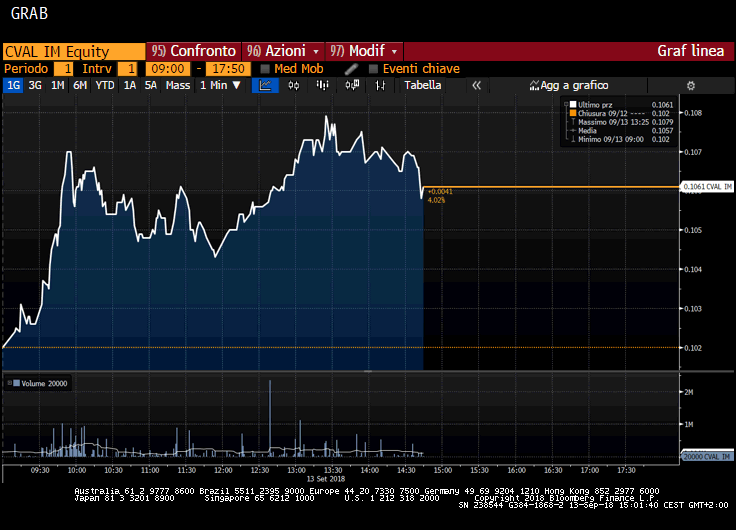Image resolution: width=736 pixels, height=530 pixels.
Task: Select the 1G time range tab
Action: (13, 86)
